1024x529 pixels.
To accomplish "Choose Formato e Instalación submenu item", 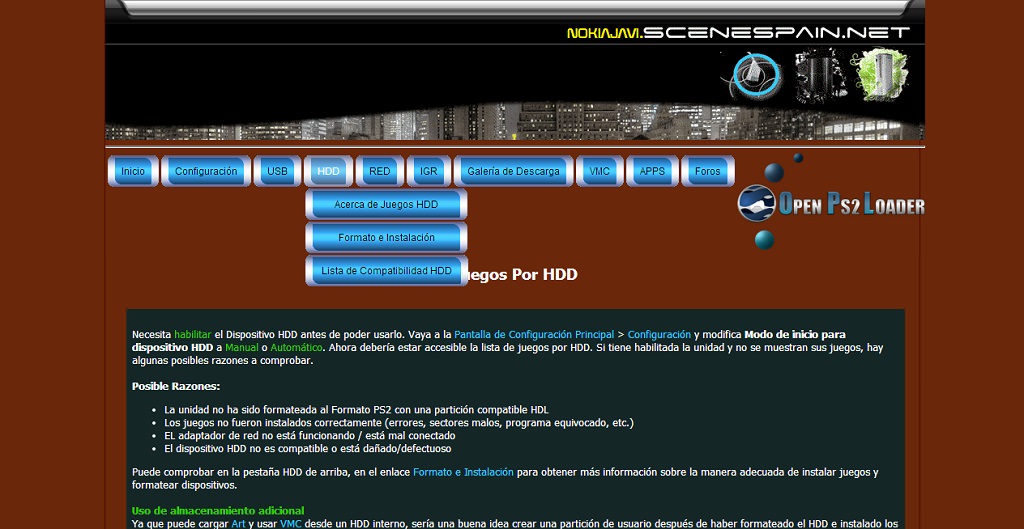I will pos(386,238).
